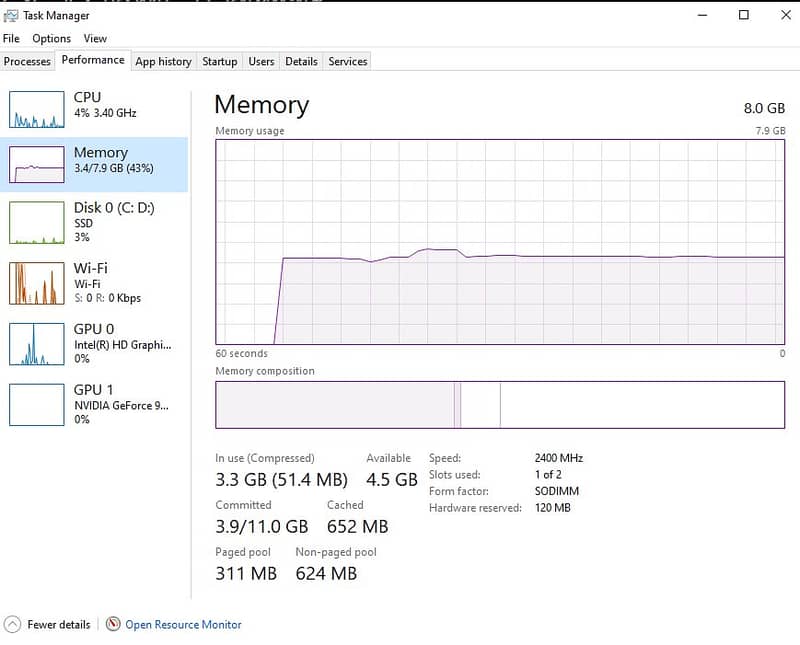Open Resource Monitor link
800x645 pixels.
coord(183,625)
